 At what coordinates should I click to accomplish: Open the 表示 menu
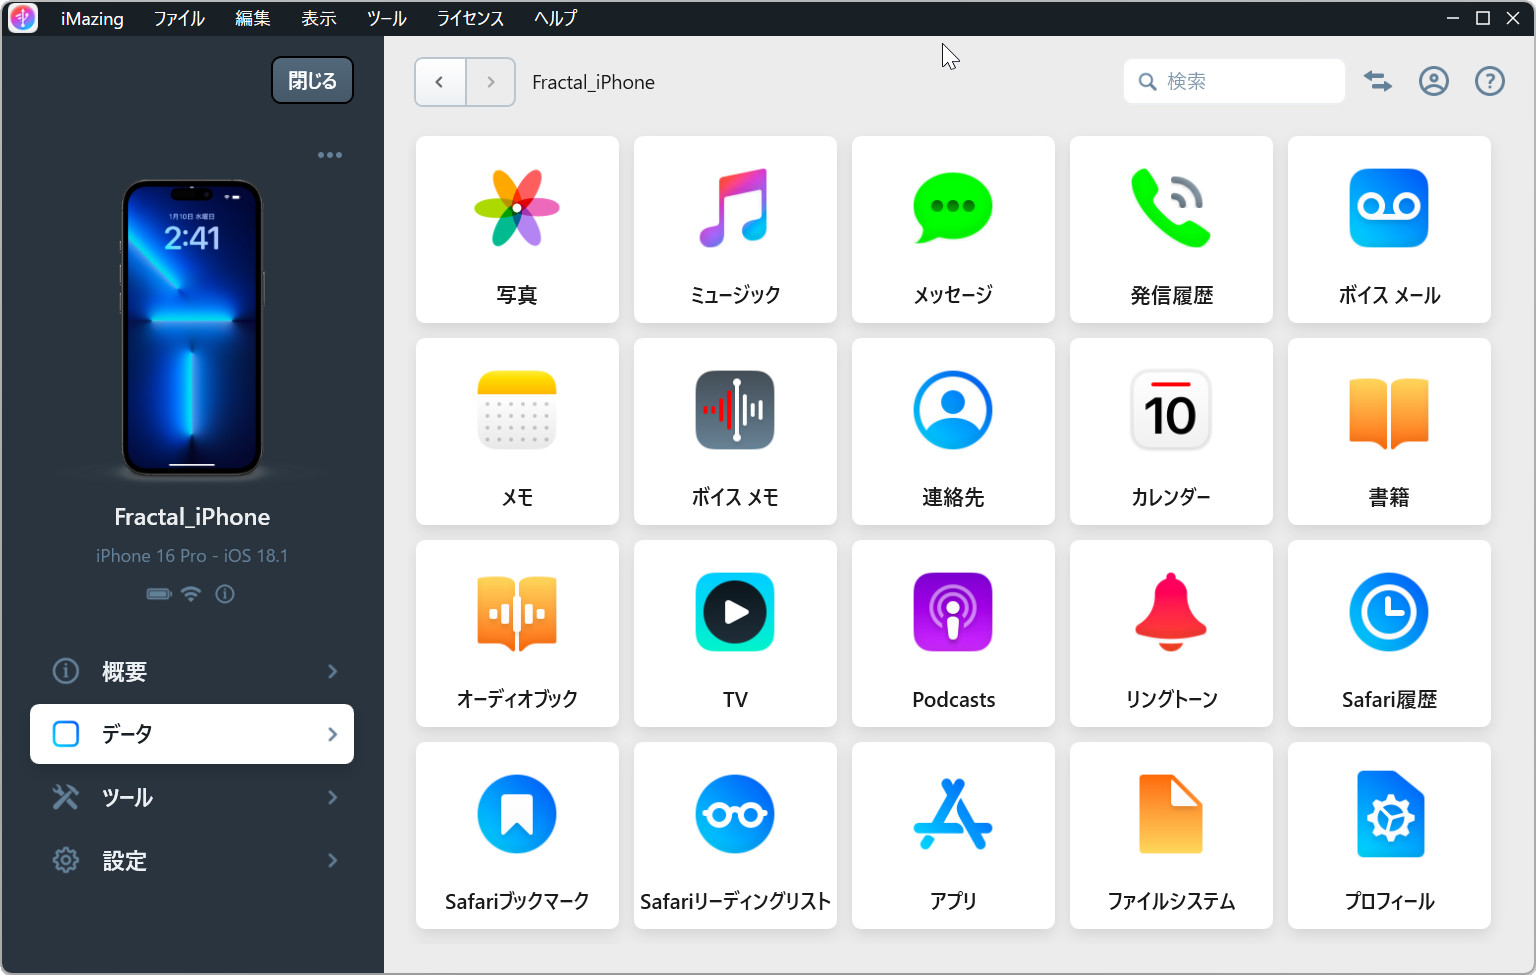(x=319, y=18)
